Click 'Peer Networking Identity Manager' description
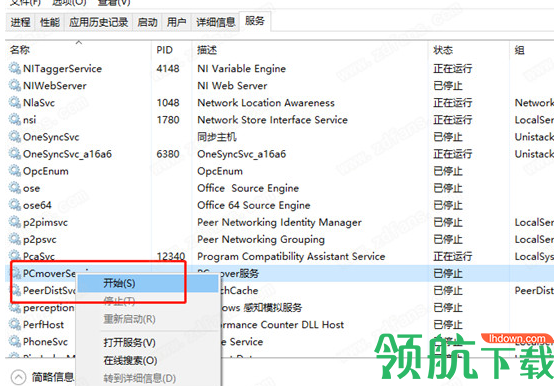 [279, 222]
